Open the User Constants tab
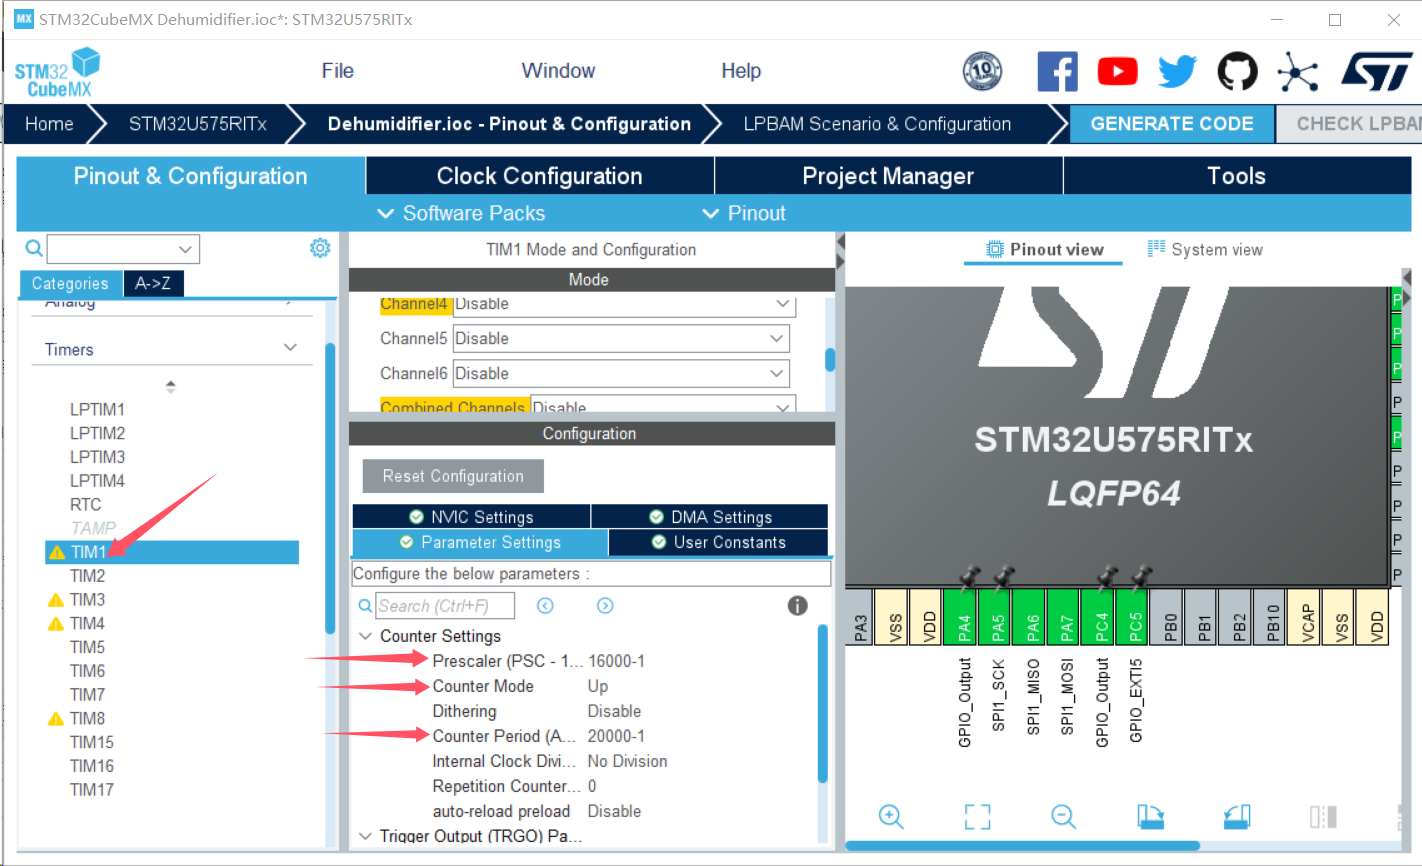 pyautogui.click(x=718, y=542)
